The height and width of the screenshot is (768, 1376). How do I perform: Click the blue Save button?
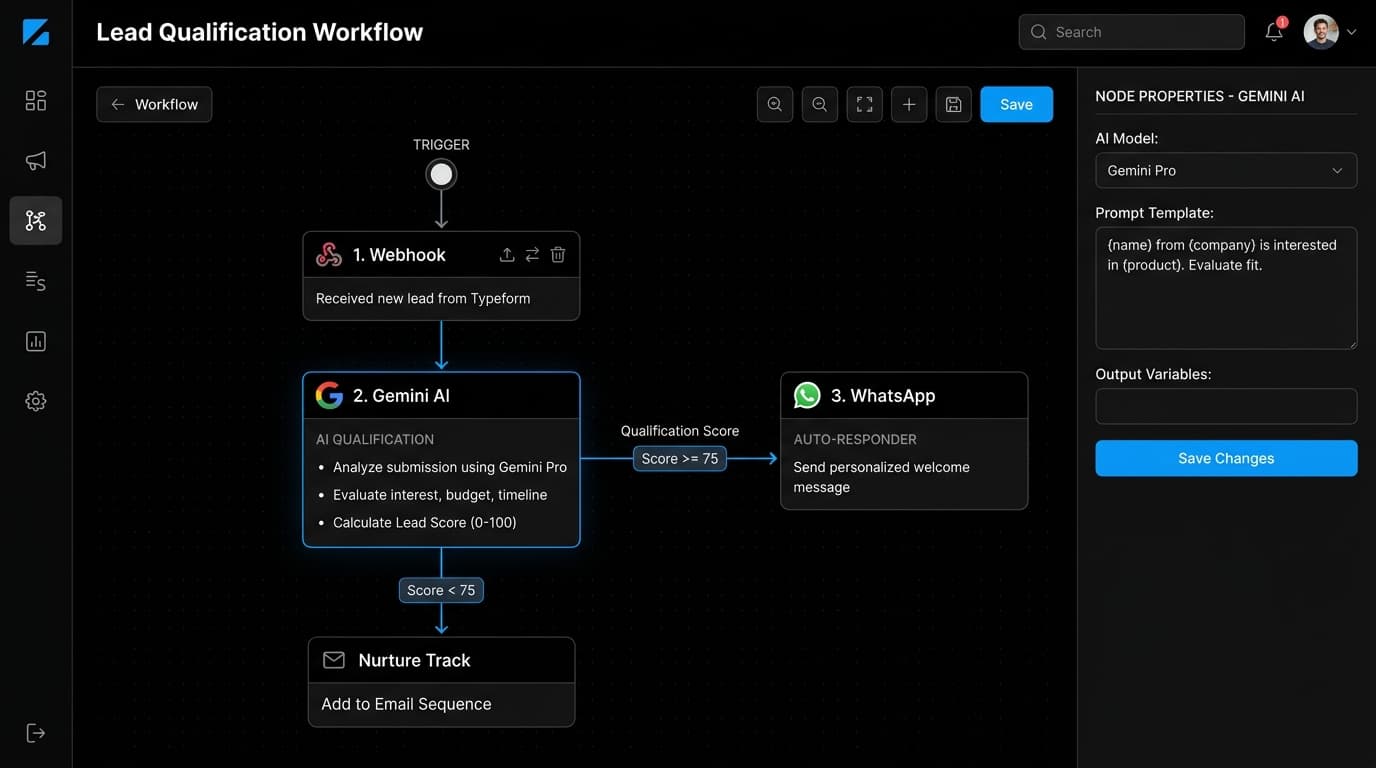1016,104
